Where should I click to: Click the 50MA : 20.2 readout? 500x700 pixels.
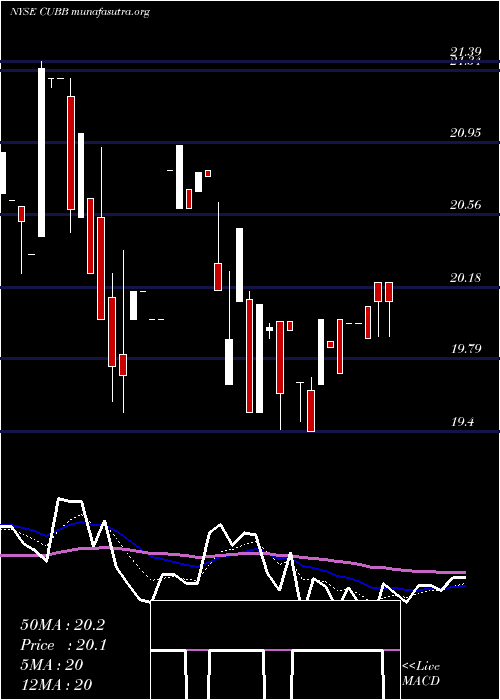tap(62, 625)
